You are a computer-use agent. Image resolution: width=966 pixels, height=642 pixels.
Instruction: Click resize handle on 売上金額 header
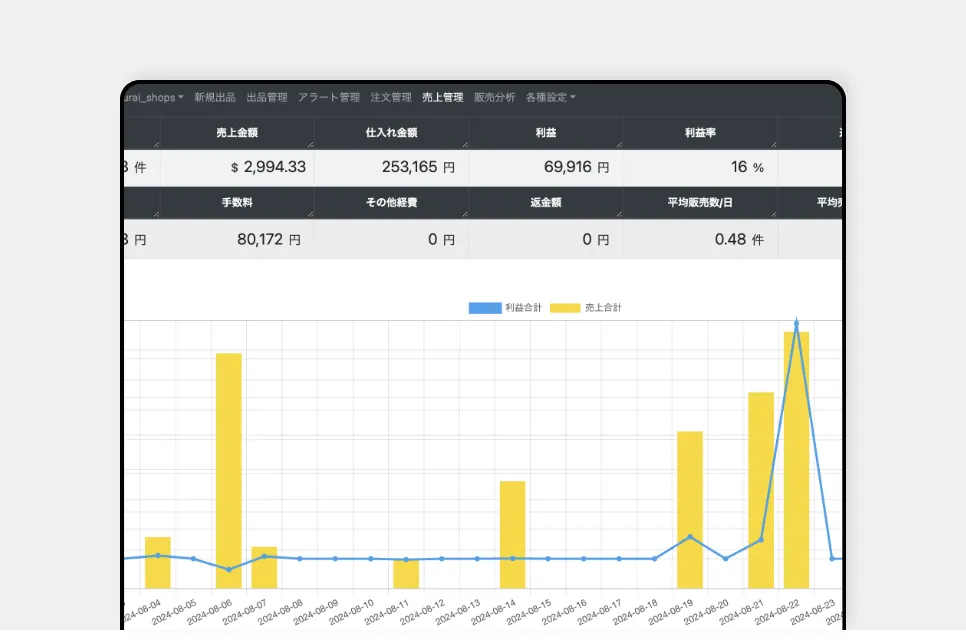coord(309,145)
